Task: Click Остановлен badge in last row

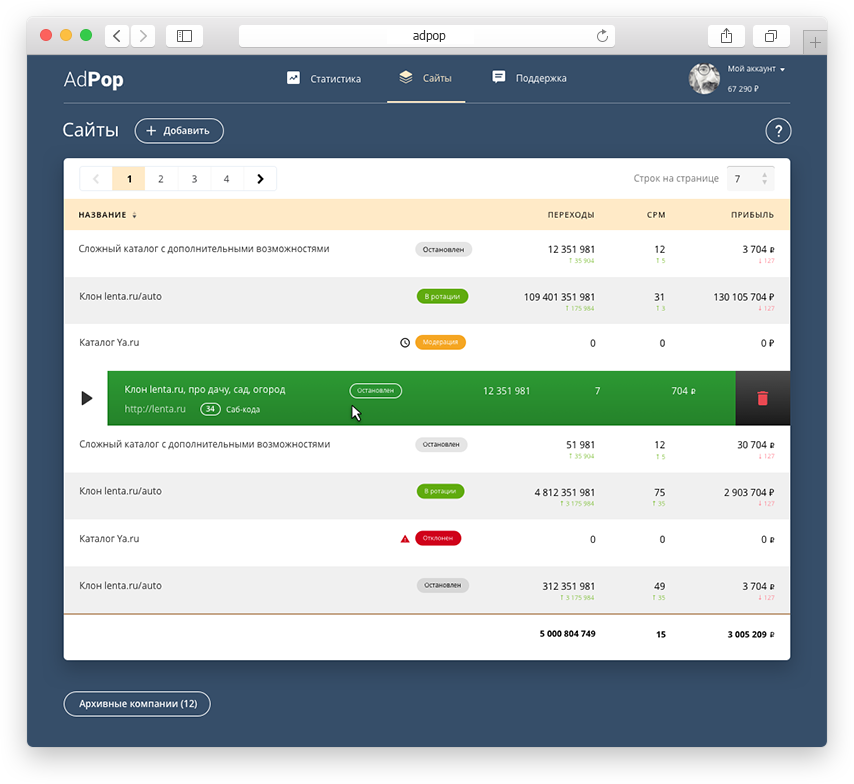Action: click(443, 585)
